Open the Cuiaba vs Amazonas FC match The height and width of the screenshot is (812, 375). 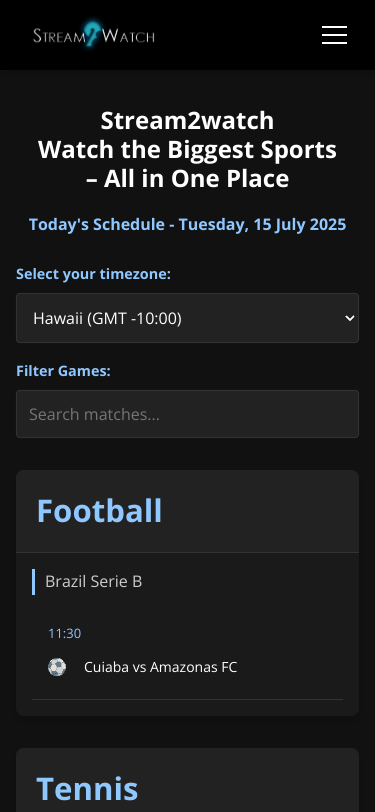tap(161, 667)
